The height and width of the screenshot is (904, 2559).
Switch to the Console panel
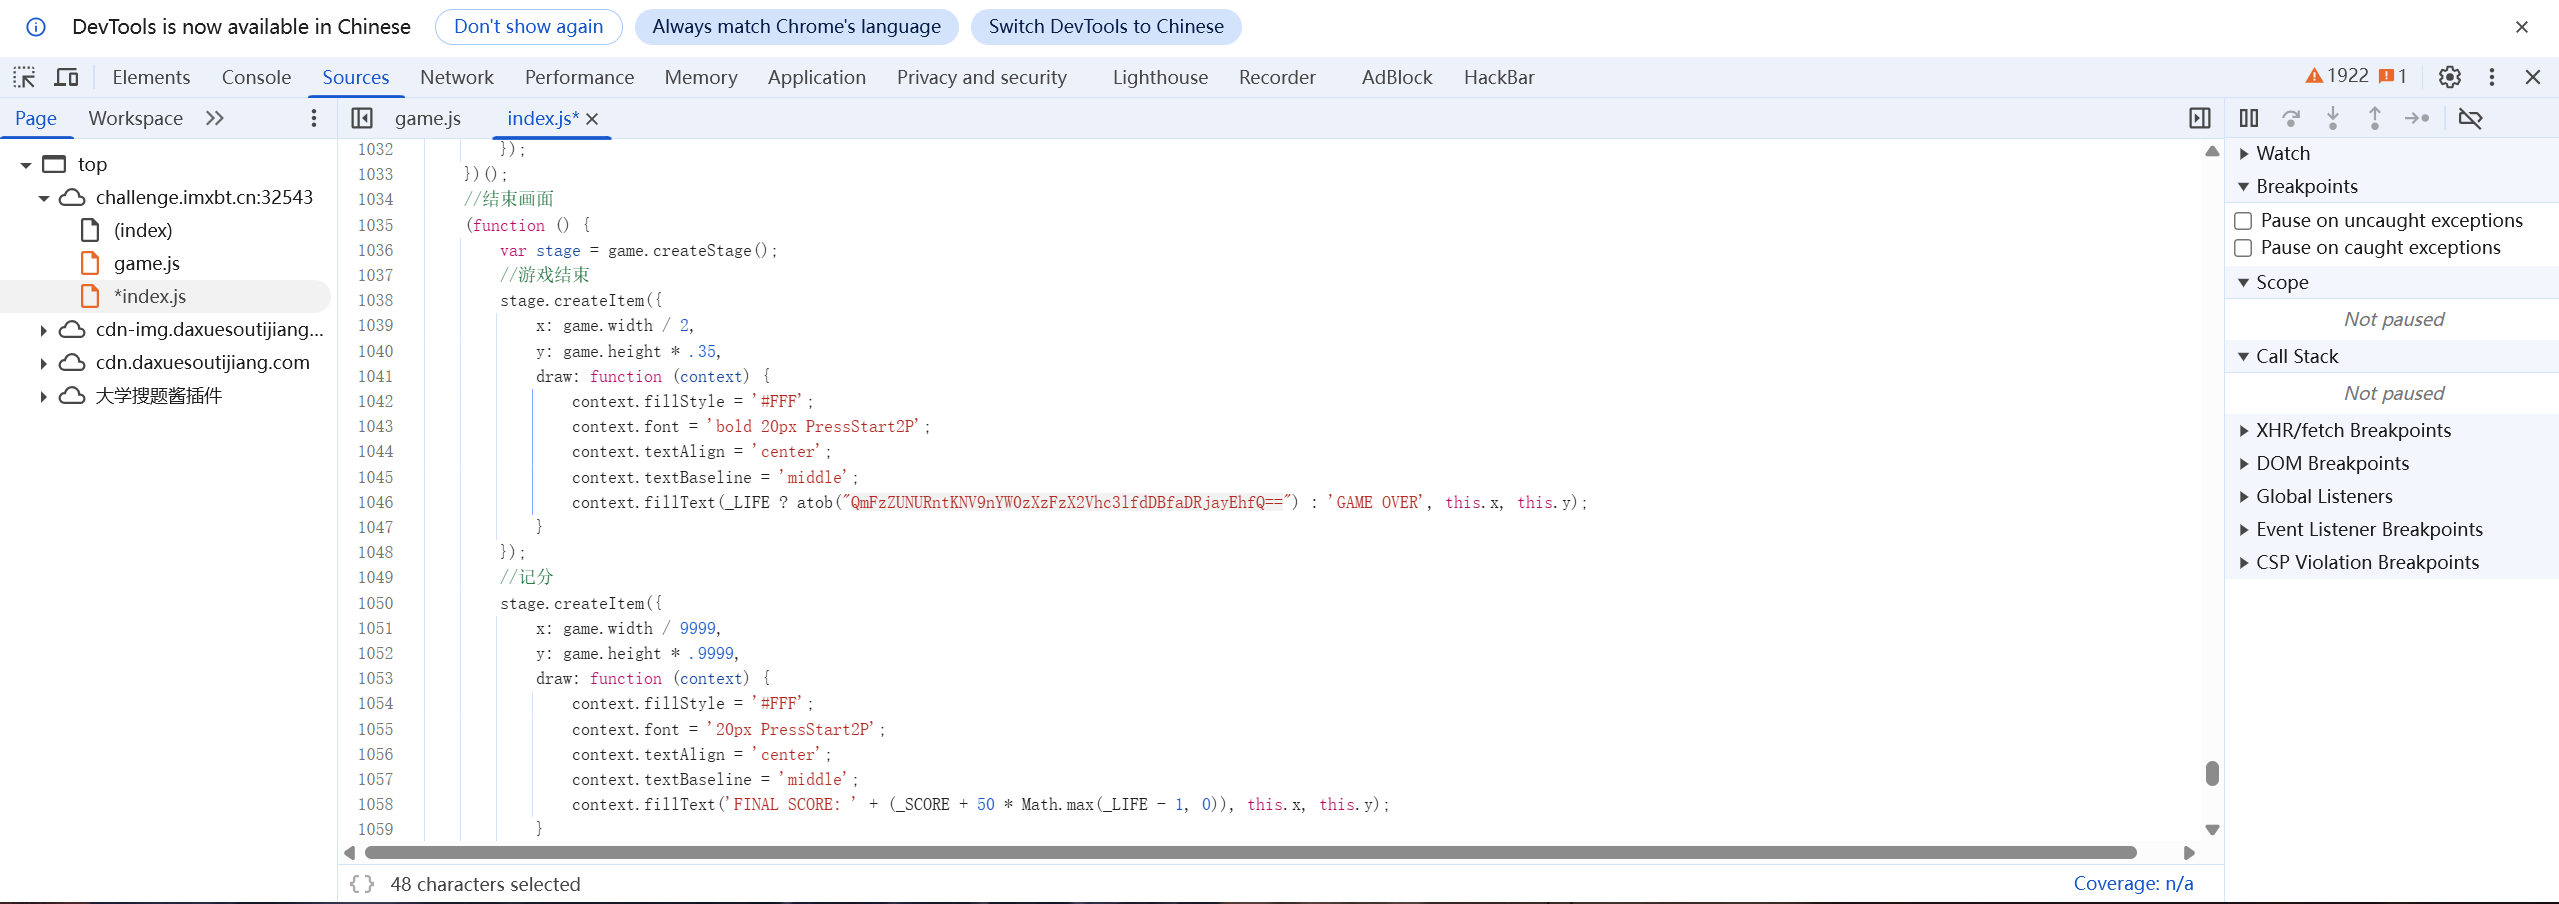256,77
